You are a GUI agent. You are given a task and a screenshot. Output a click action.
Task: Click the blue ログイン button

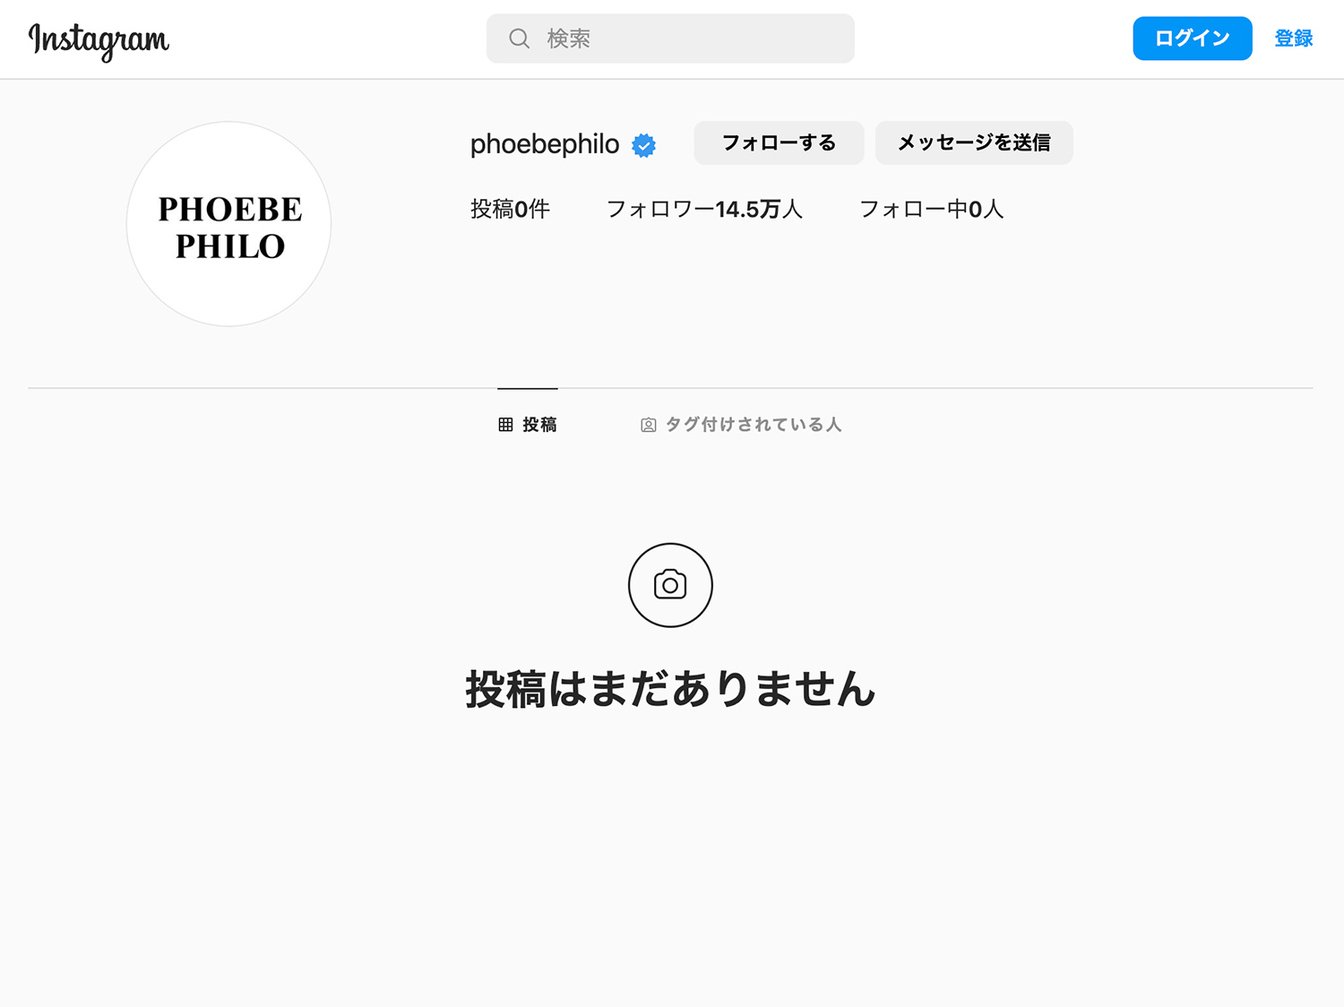pyautogui.click(x=1192, y=38)
